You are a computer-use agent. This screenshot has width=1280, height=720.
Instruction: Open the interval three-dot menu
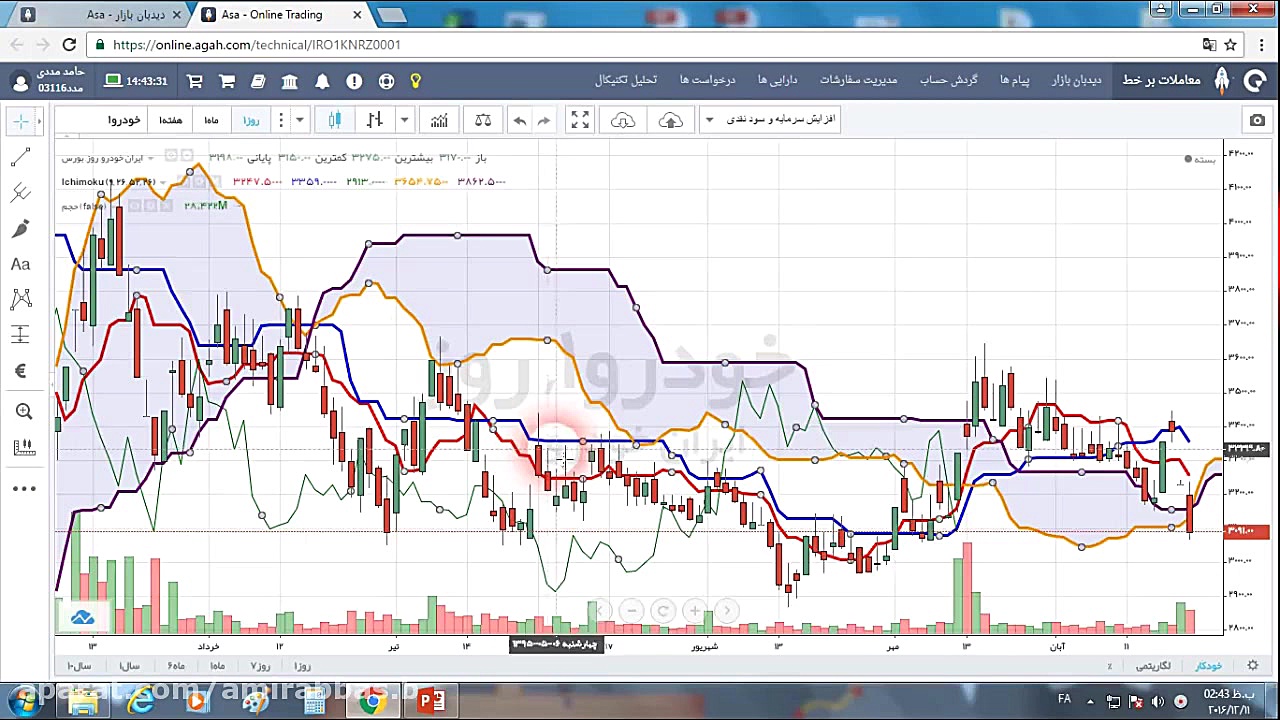[x=281, y=120]
